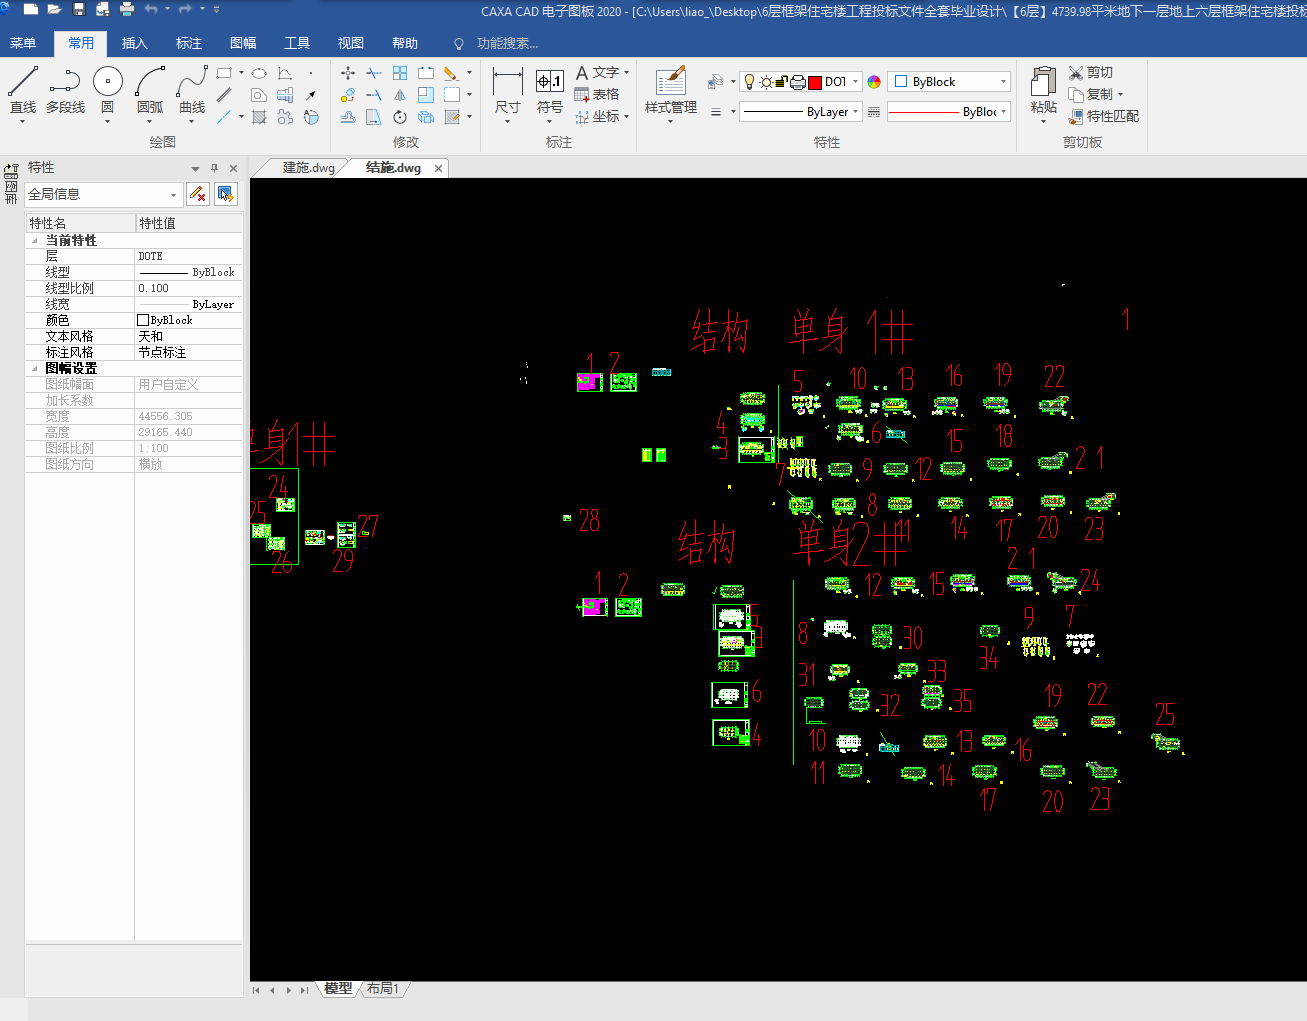Click the undo arrow icon

[x=151, y=10]
